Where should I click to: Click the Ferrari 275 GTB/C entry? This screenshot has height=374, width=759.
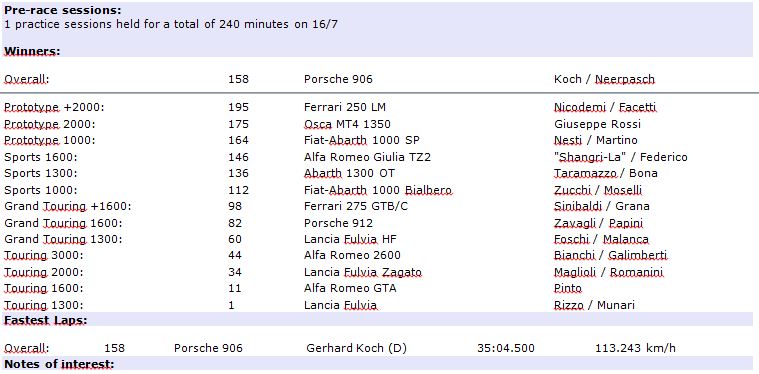coord(356,206)
